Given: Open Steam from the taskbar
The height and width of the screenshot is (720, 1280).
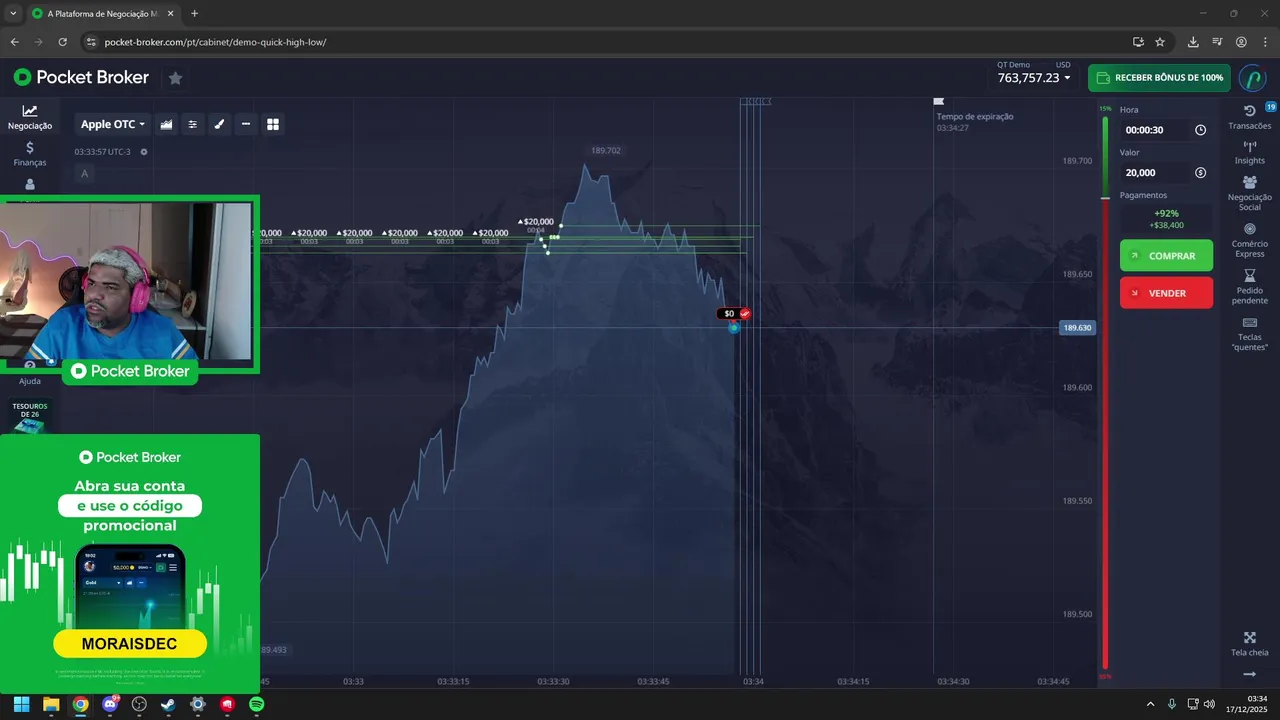Looking at the screenshot, I should point(168,704).
